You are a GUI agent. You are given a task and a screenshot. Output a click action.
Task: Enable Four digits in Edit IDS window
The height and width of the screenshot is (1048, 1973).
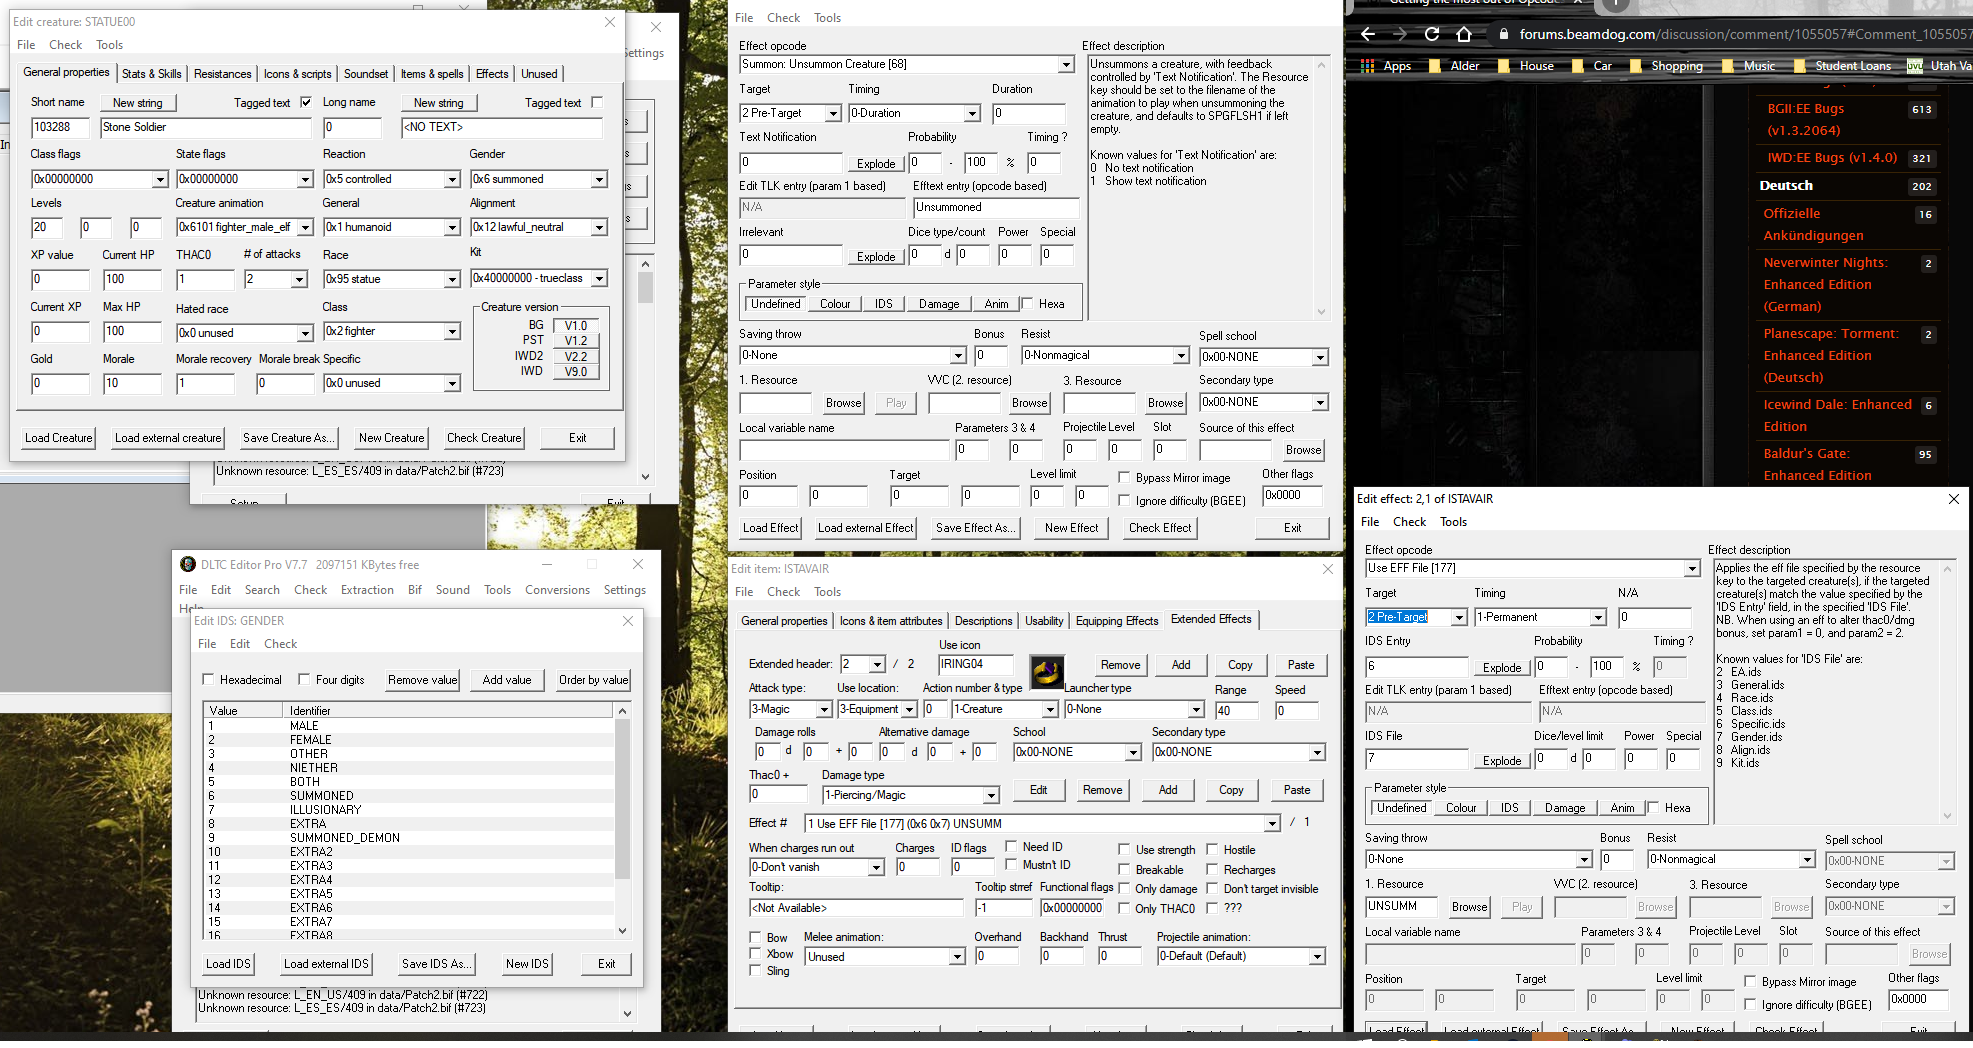pos(304,680)
